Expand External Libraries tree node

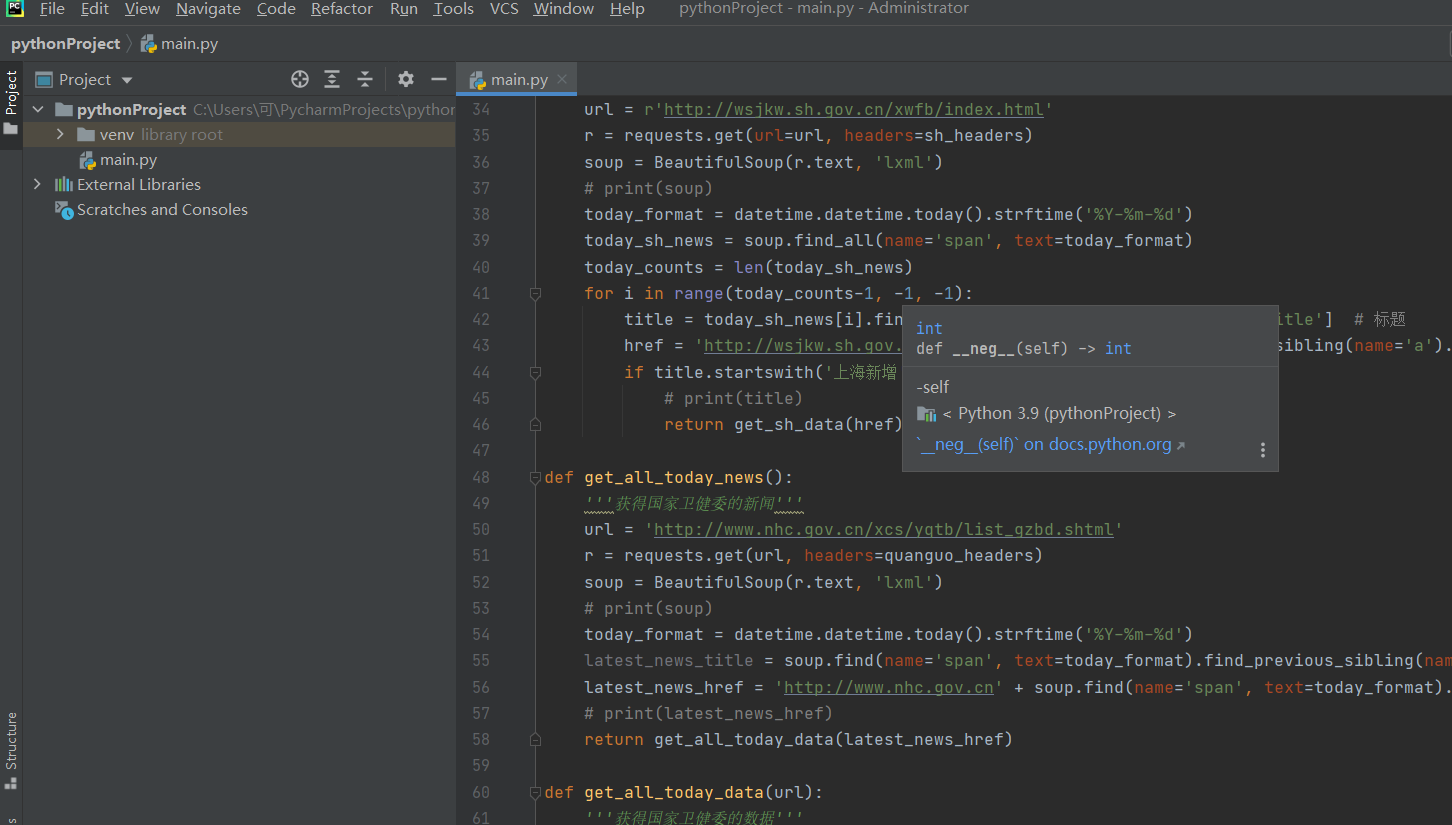(38, 184)
